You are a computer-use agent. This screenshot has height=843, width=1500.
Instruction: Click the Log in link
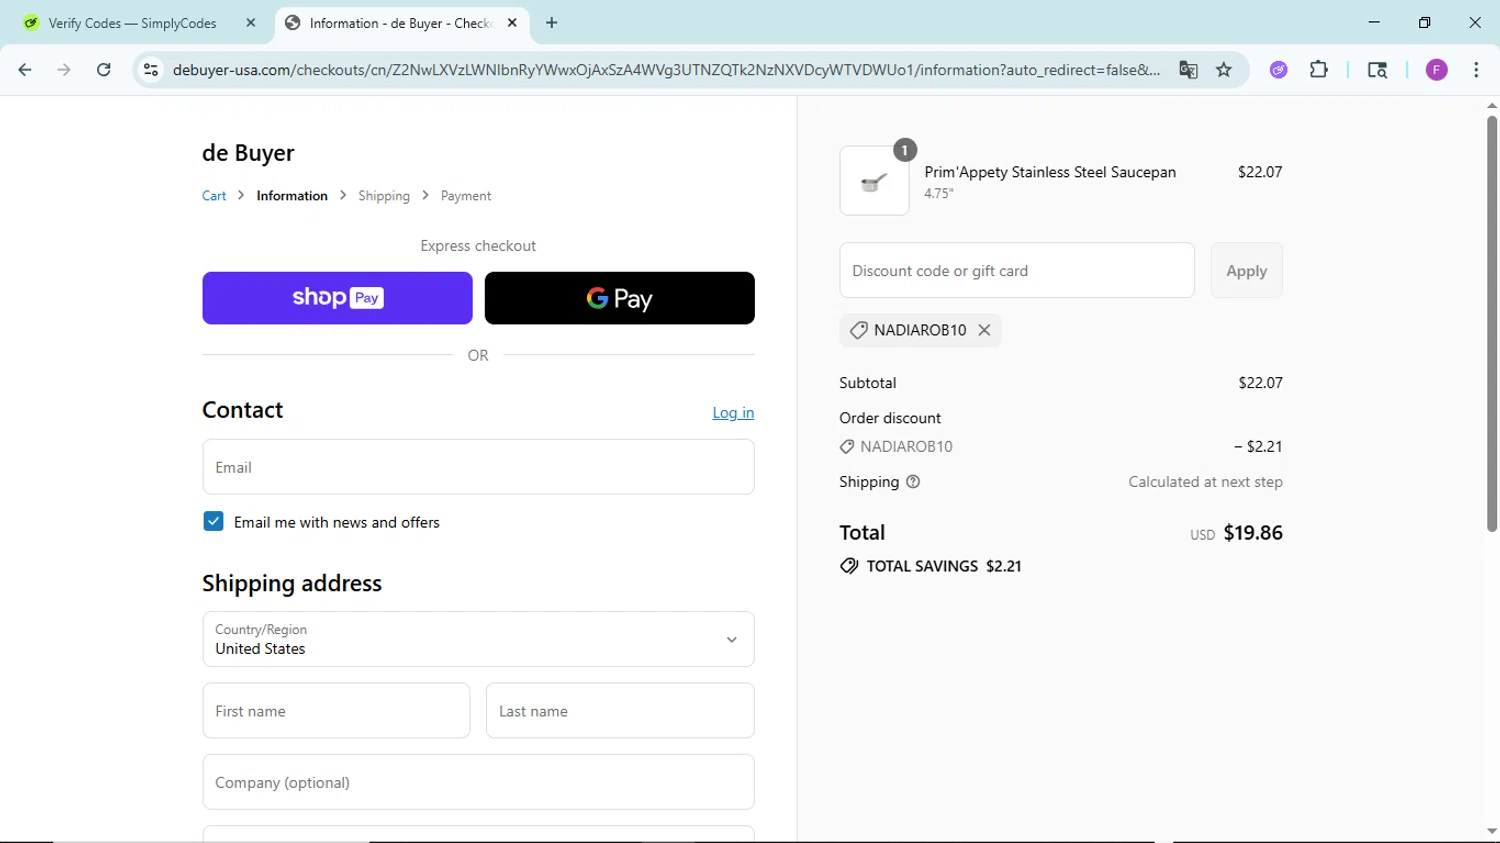733,413
